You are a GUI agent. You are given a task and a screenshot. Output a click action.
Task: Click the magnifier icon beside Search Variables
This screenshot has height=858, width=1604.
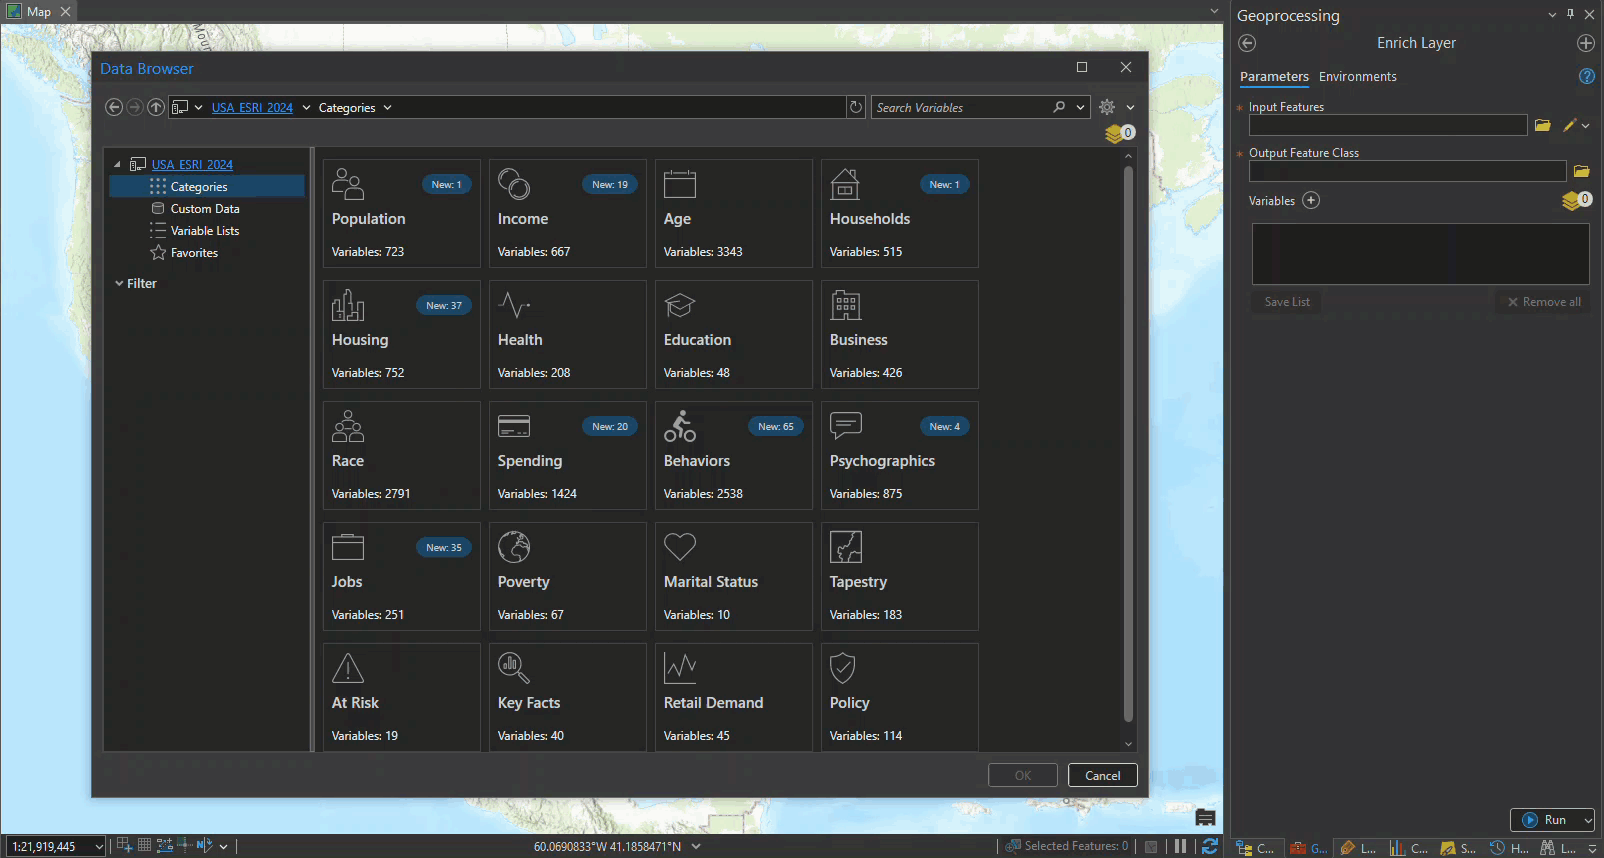tap(1059, 107)
